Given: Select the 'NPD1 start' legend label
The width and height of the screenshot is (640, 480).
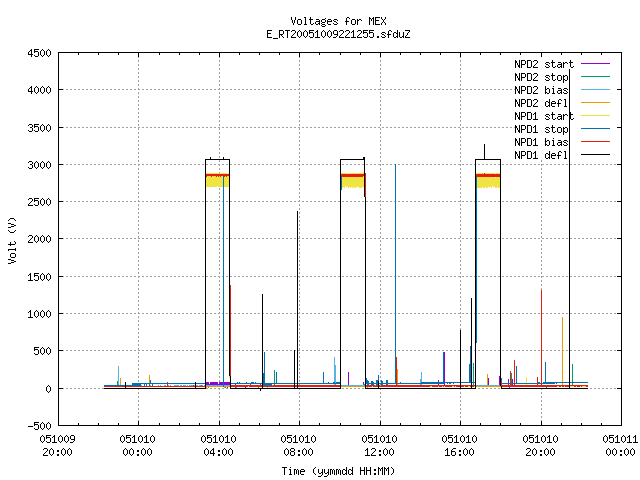Looking at the screenshot, I should [x=544, y=116].
